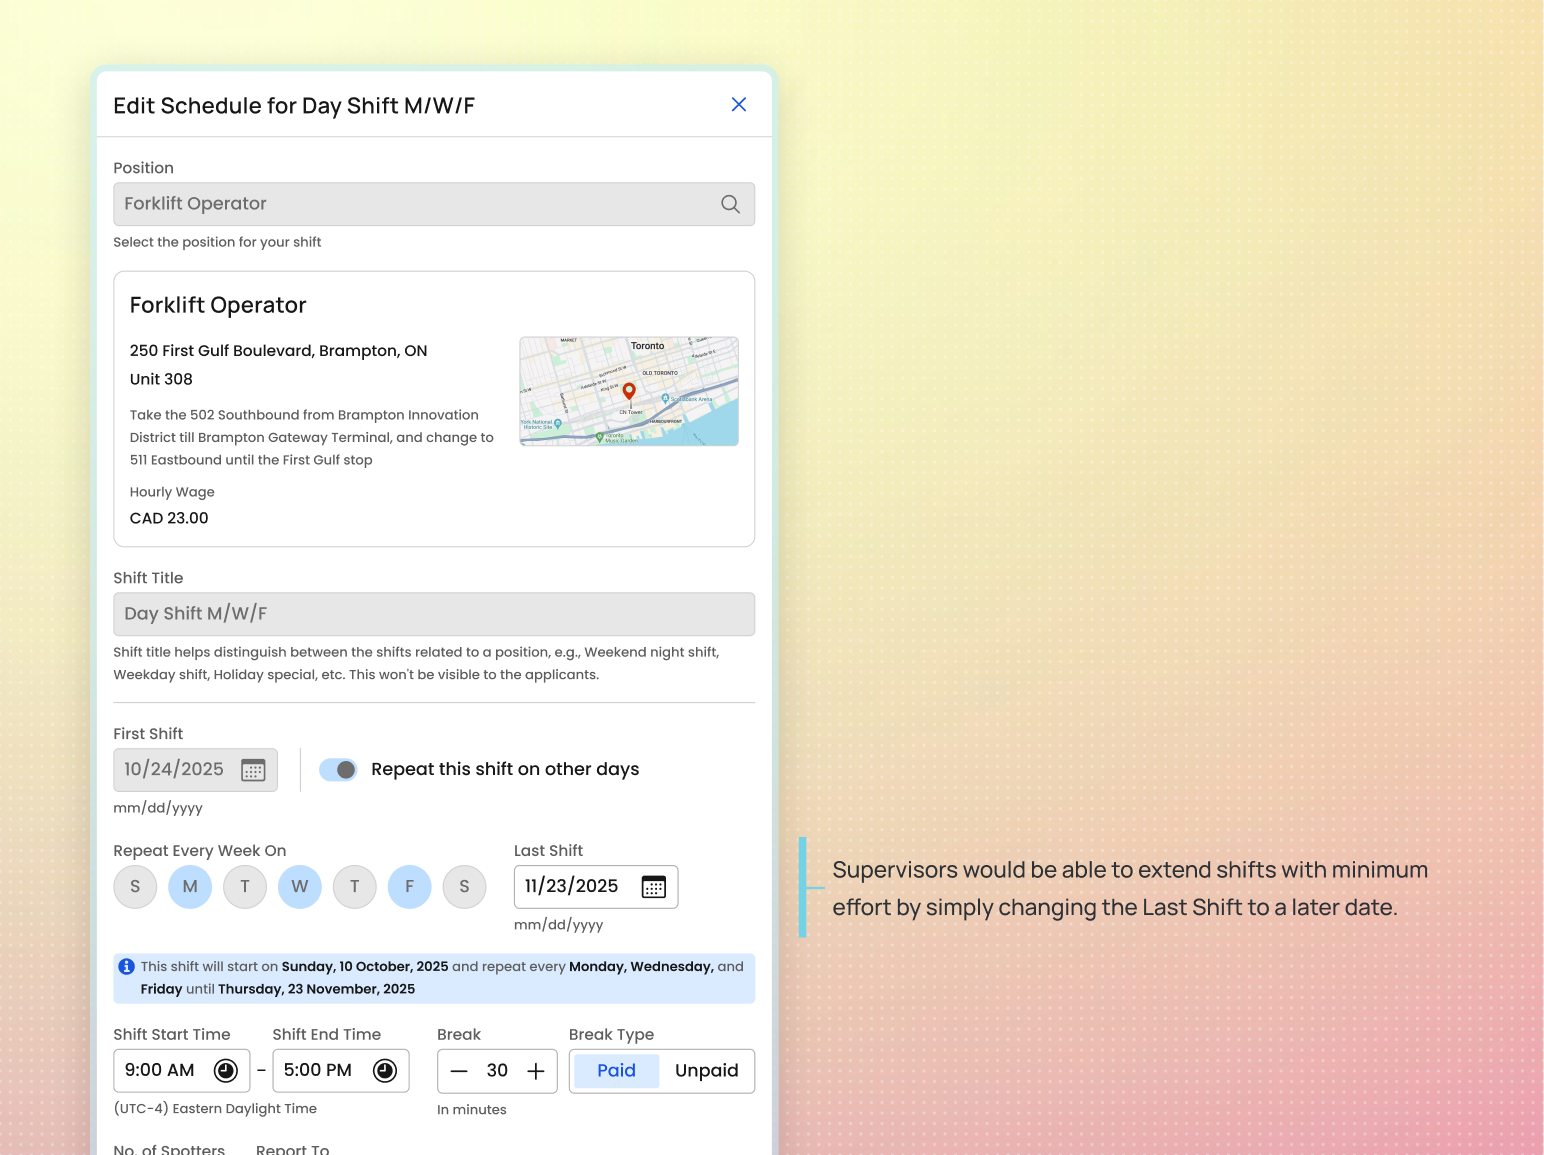Image resolution: width=1544 pixels, height=1155 pixels.
Task: Click the Day Shift M/W/F title field
Action: [x=434, y=613]
